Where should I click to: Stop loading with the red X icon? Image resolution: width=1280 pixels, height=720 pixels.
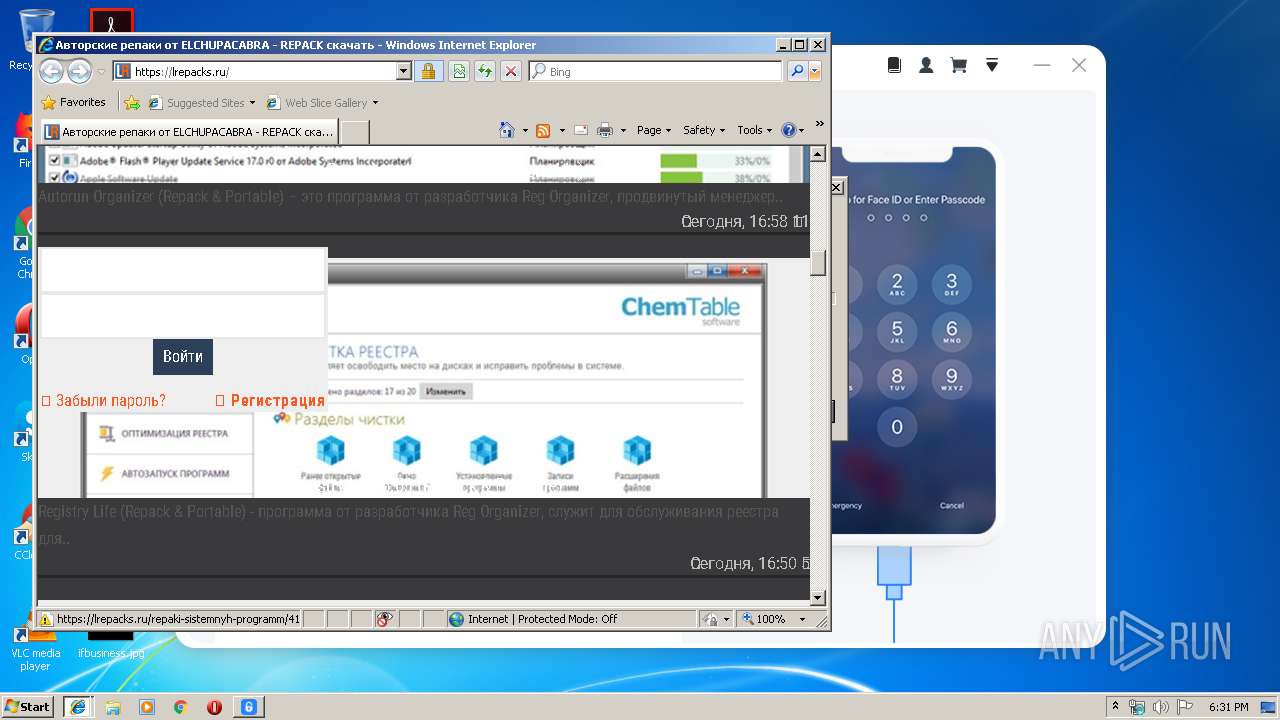pyautogui.click(x=510, y=71)
